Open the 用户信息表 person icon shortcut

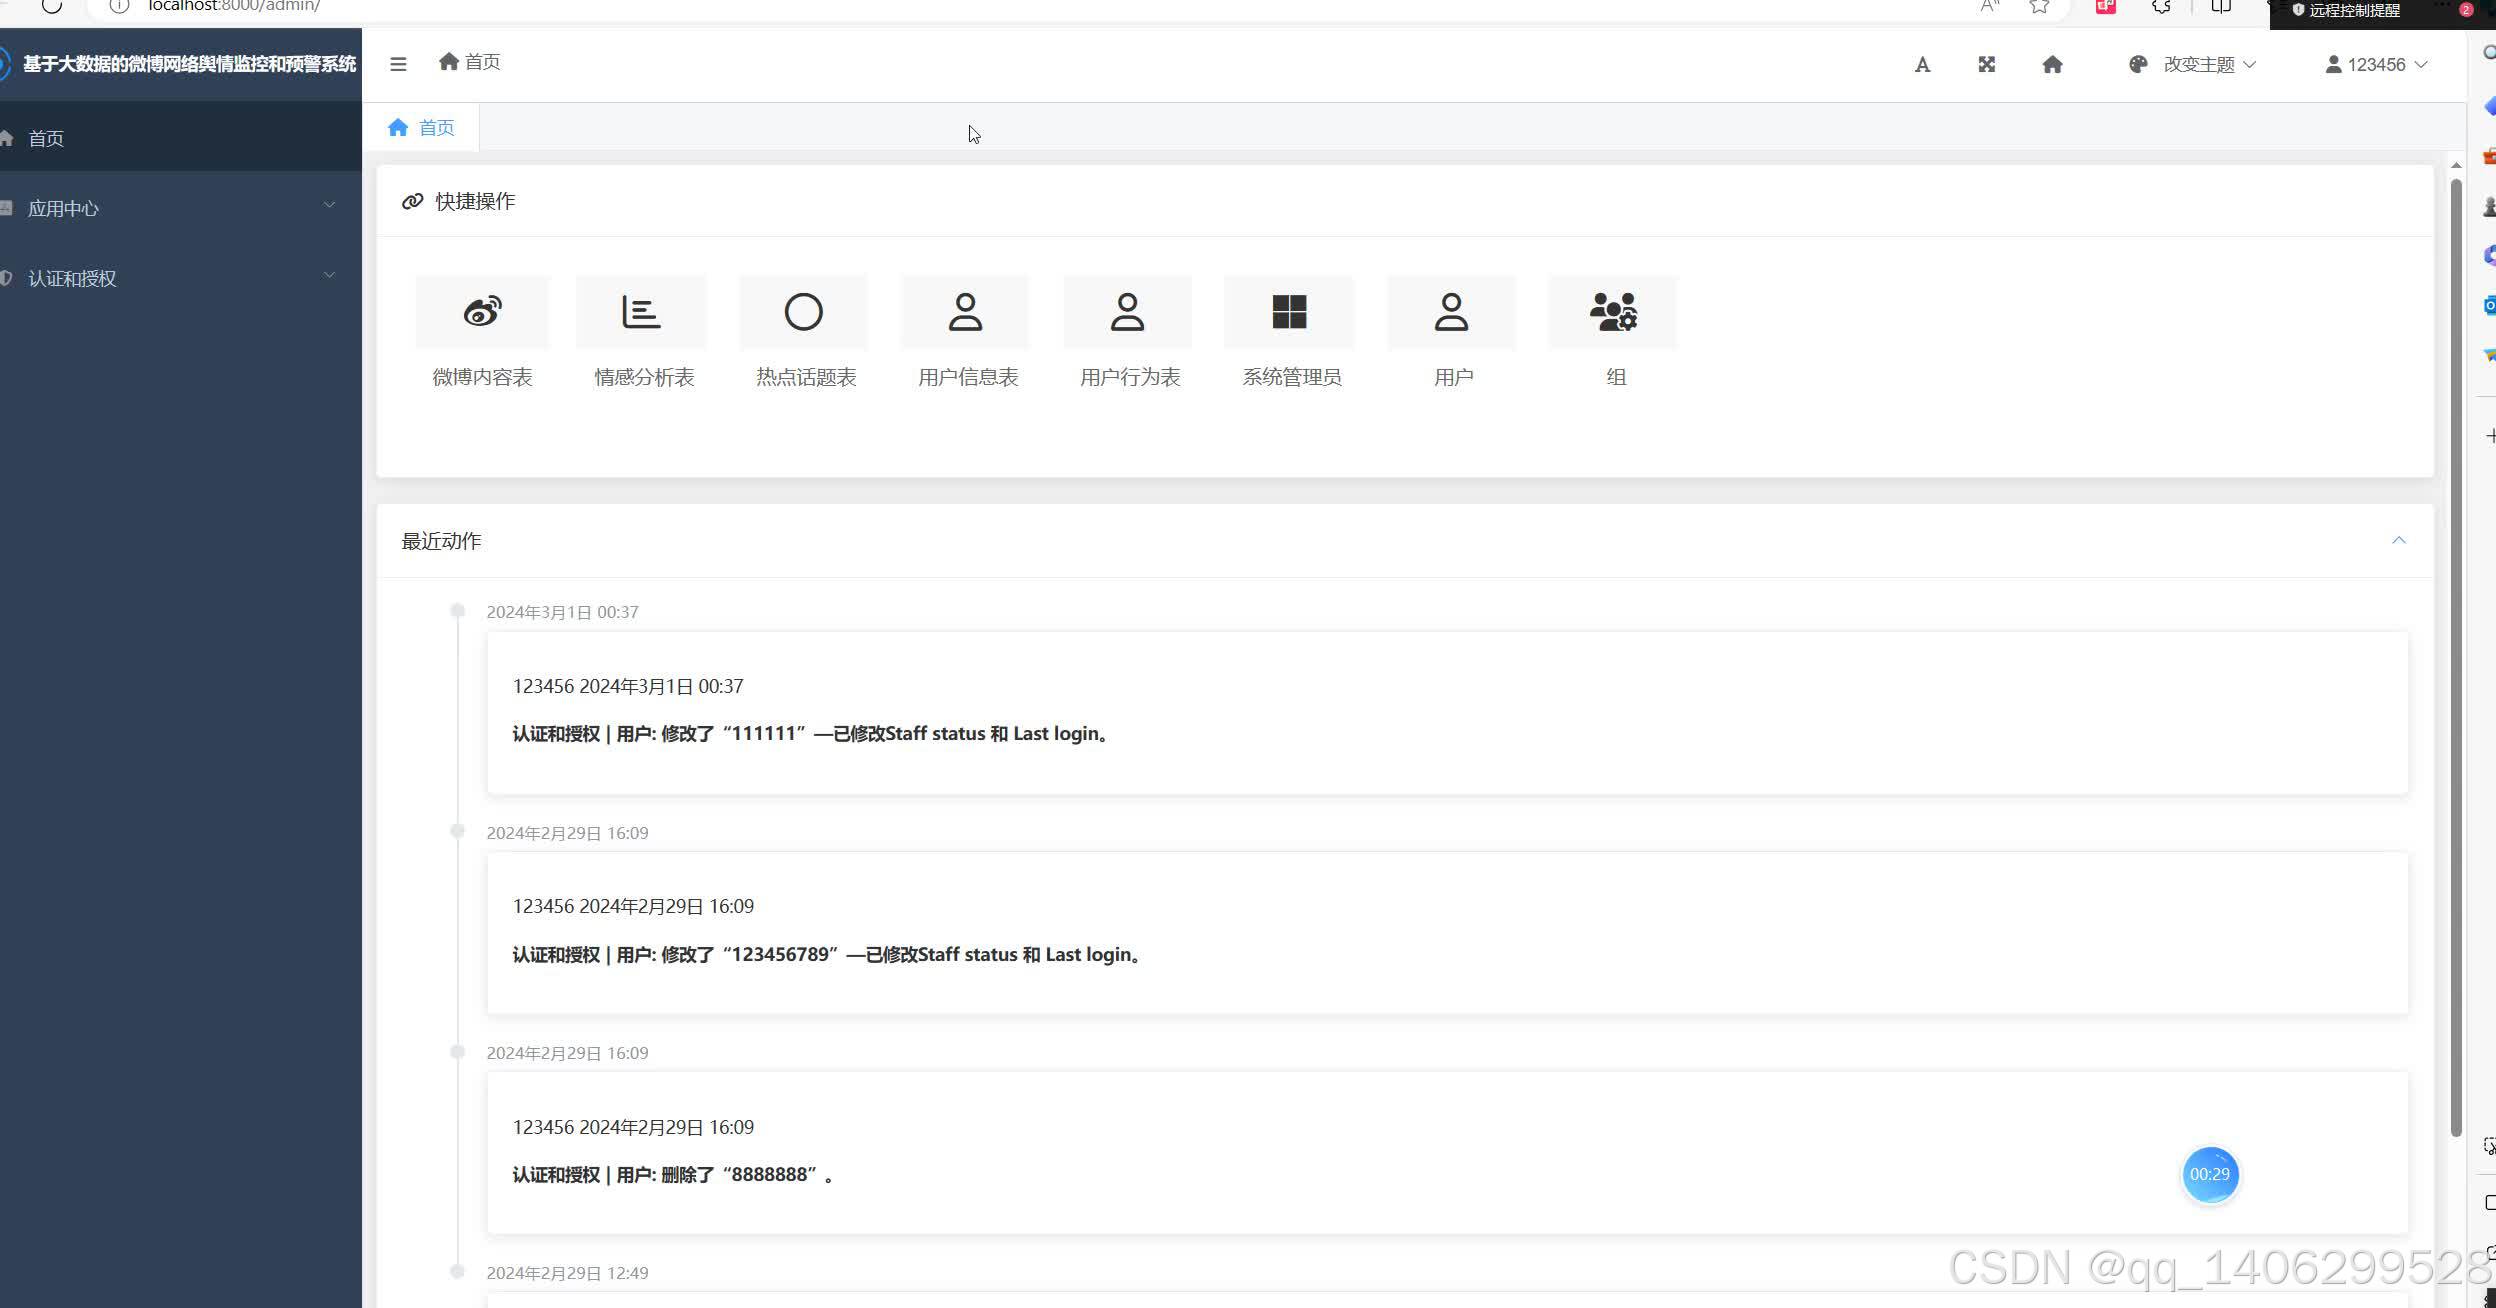(966, 312)
